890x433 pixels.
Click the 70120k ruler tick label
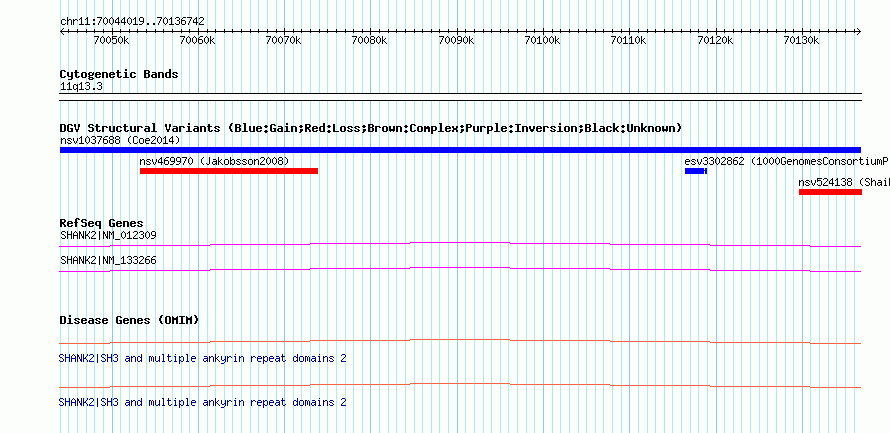(716, 40)
